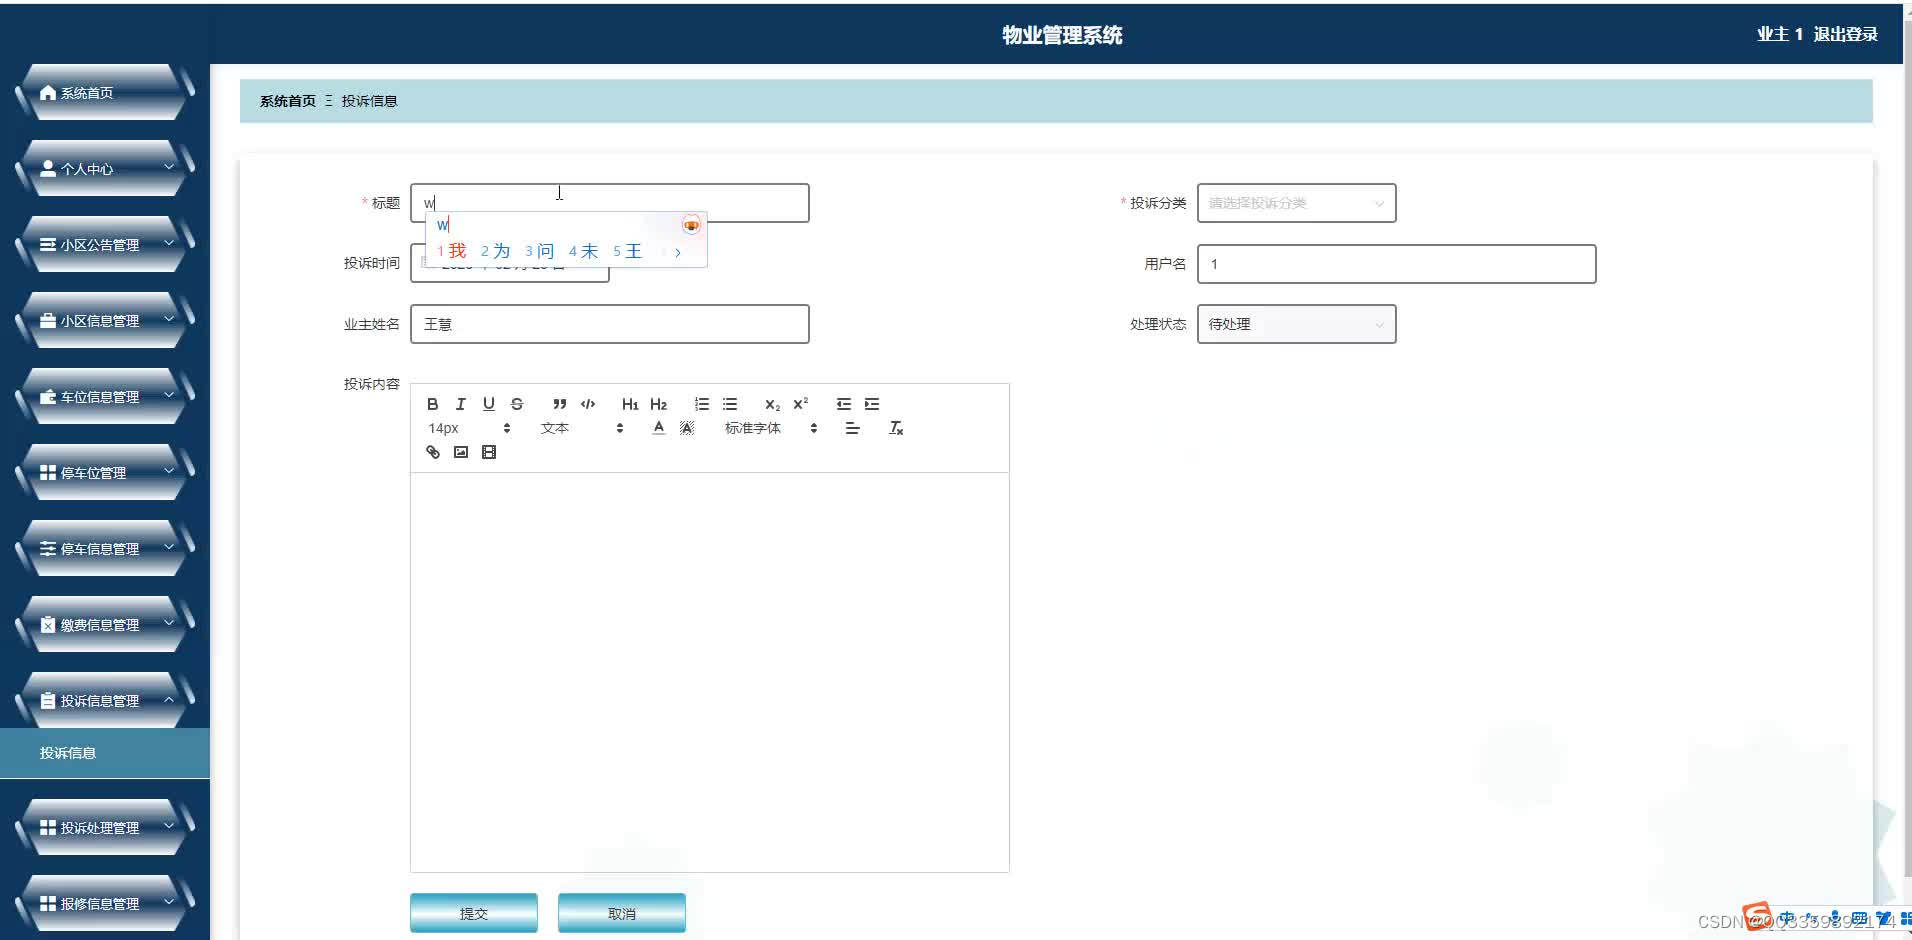Apply Heading 1 style
Image resolution: width=1912 pixels, height=940 pixels.
[630, 404]
